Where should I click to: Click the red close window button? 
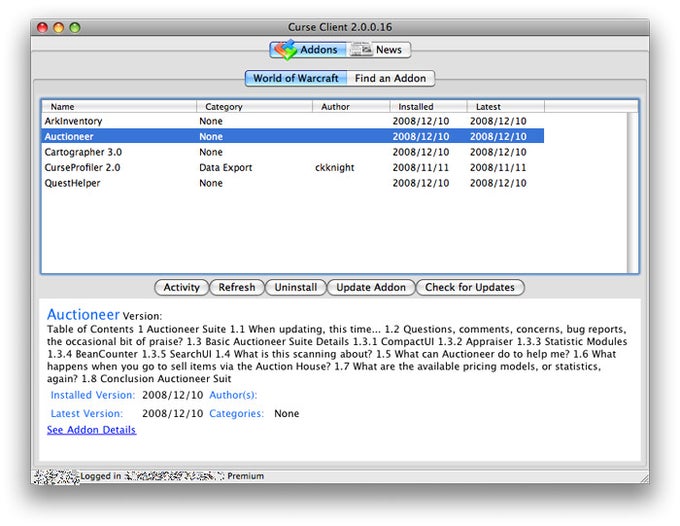click(42, 27)
